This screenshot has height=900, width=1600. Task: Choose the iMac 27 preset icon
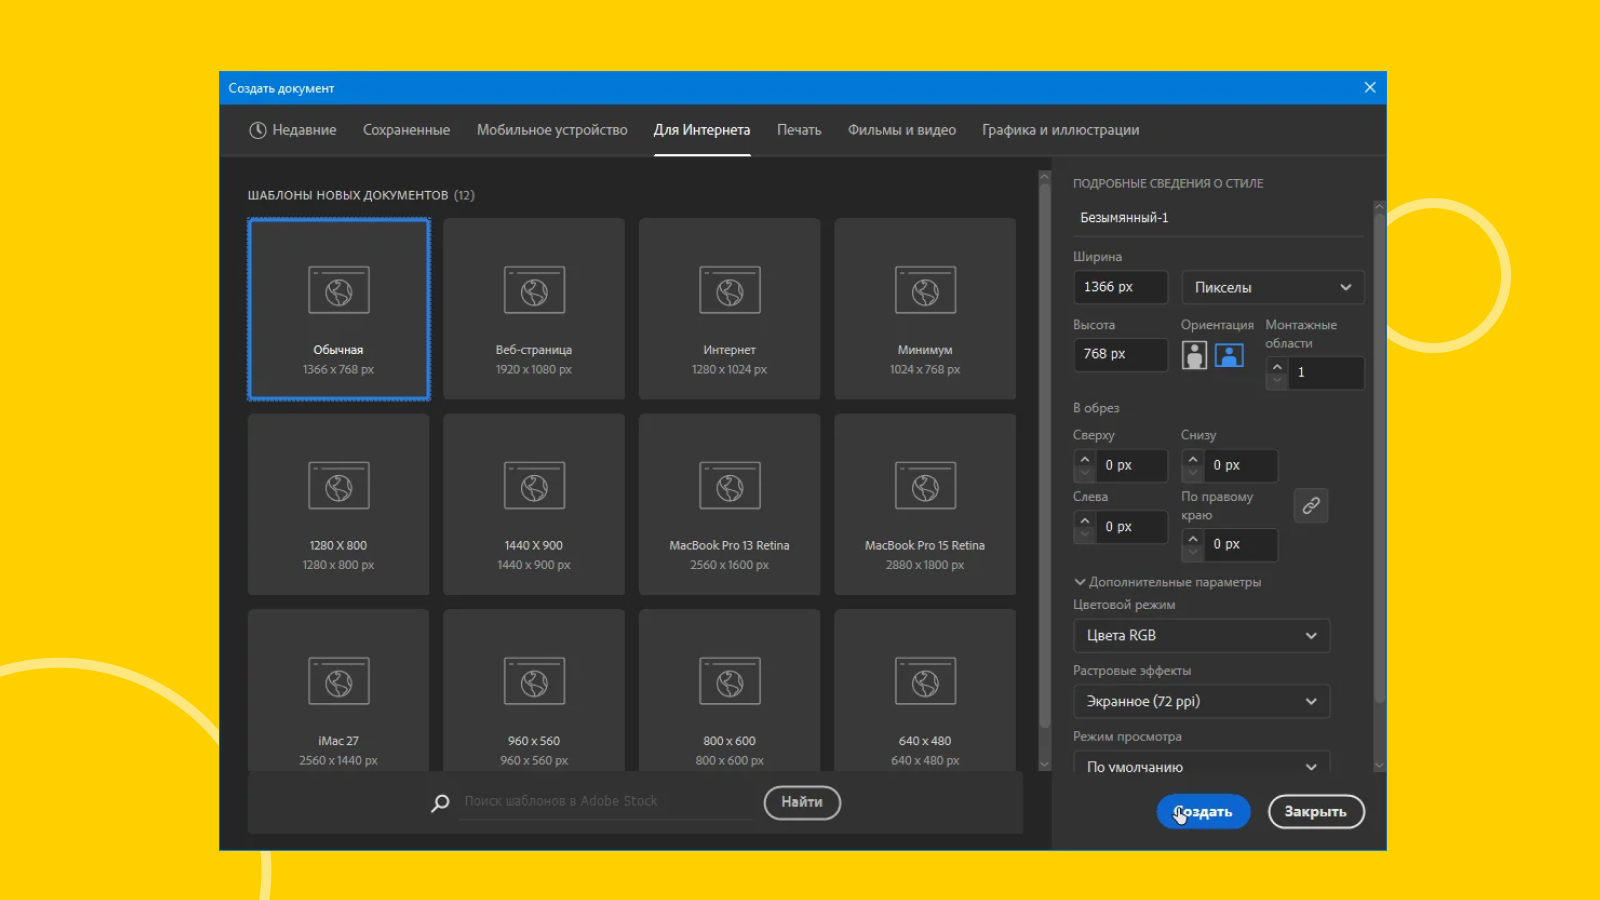[339, 681]
